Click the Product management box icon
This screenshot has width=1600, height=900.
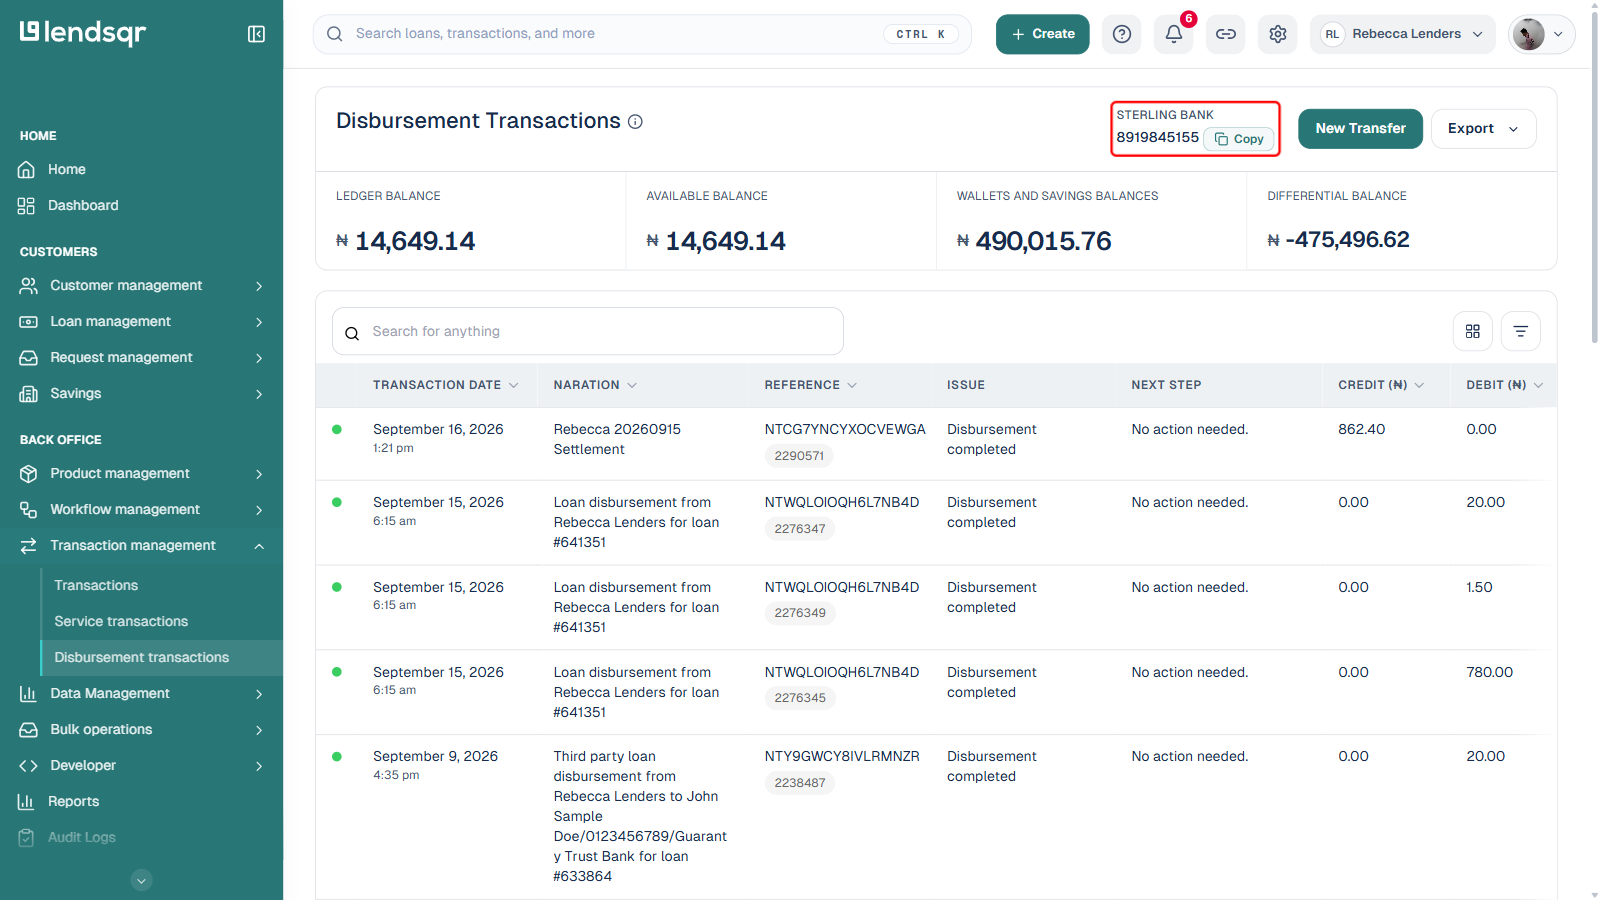point(28,474)
